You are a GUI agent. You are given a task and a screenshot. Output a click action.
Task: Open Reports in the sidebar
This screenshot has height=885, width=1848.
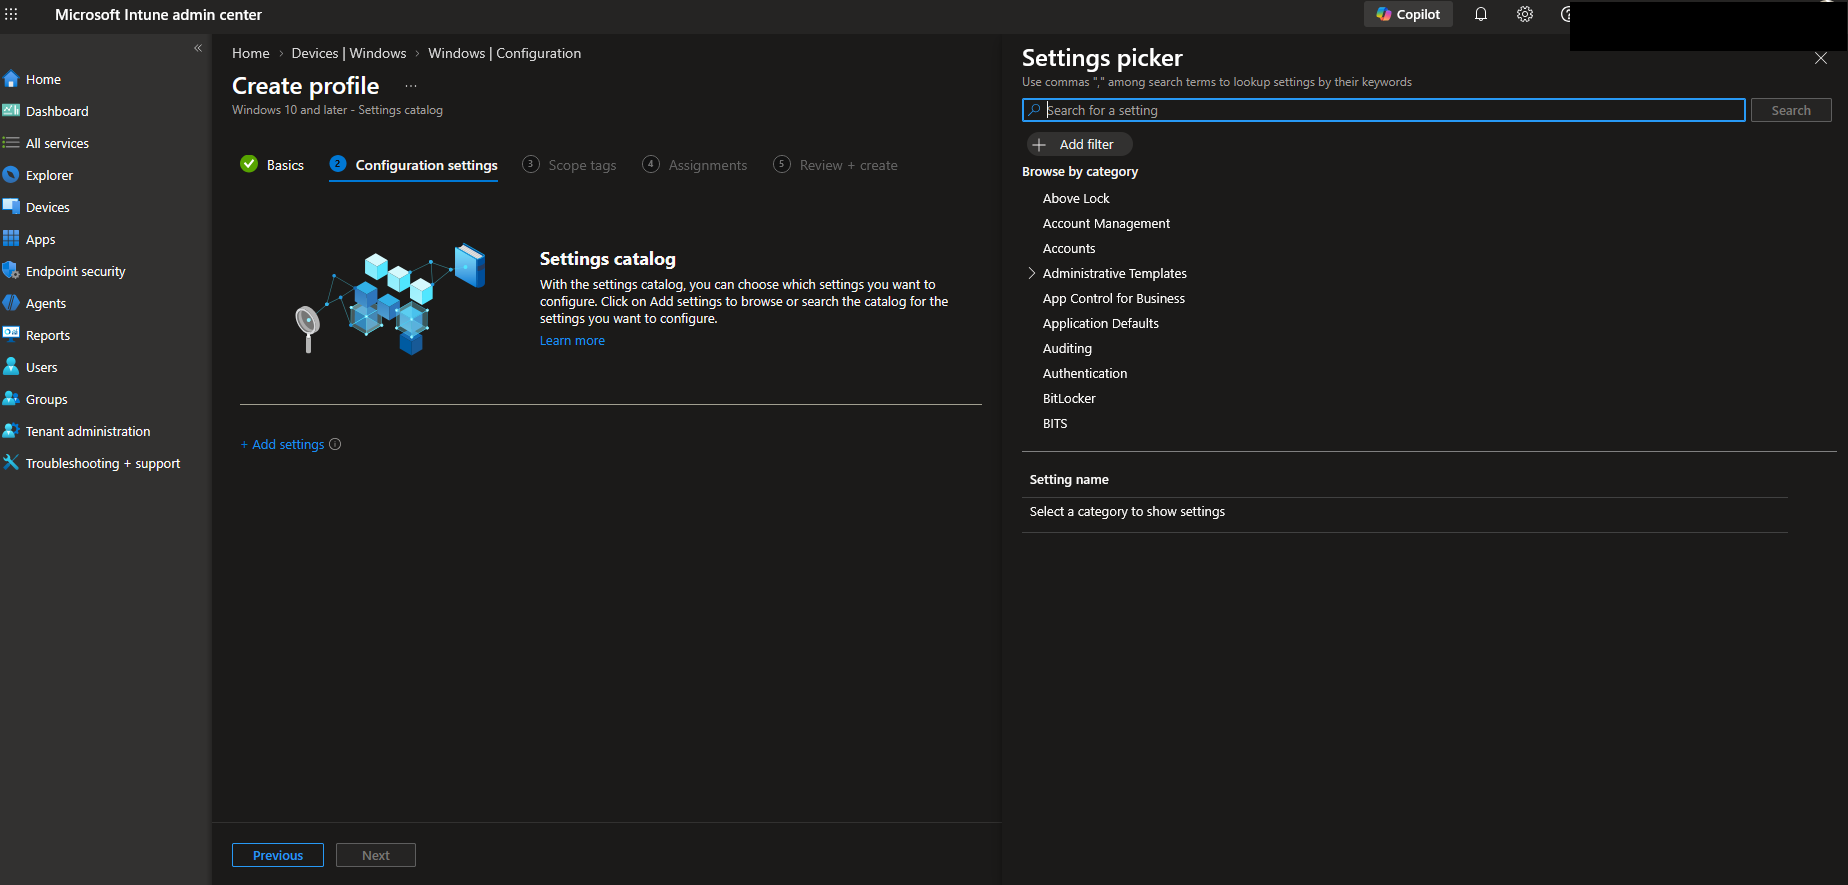[x=48, y=335]
